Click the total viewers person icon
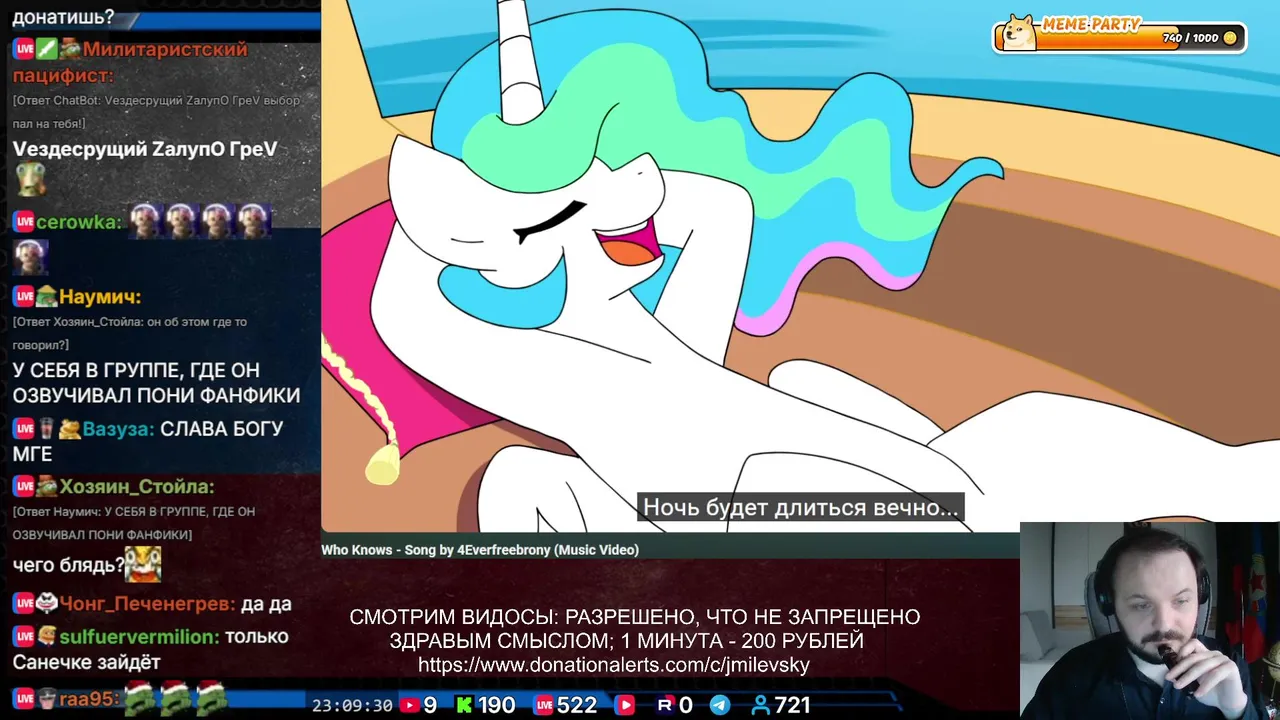 (x=759, y=705)
